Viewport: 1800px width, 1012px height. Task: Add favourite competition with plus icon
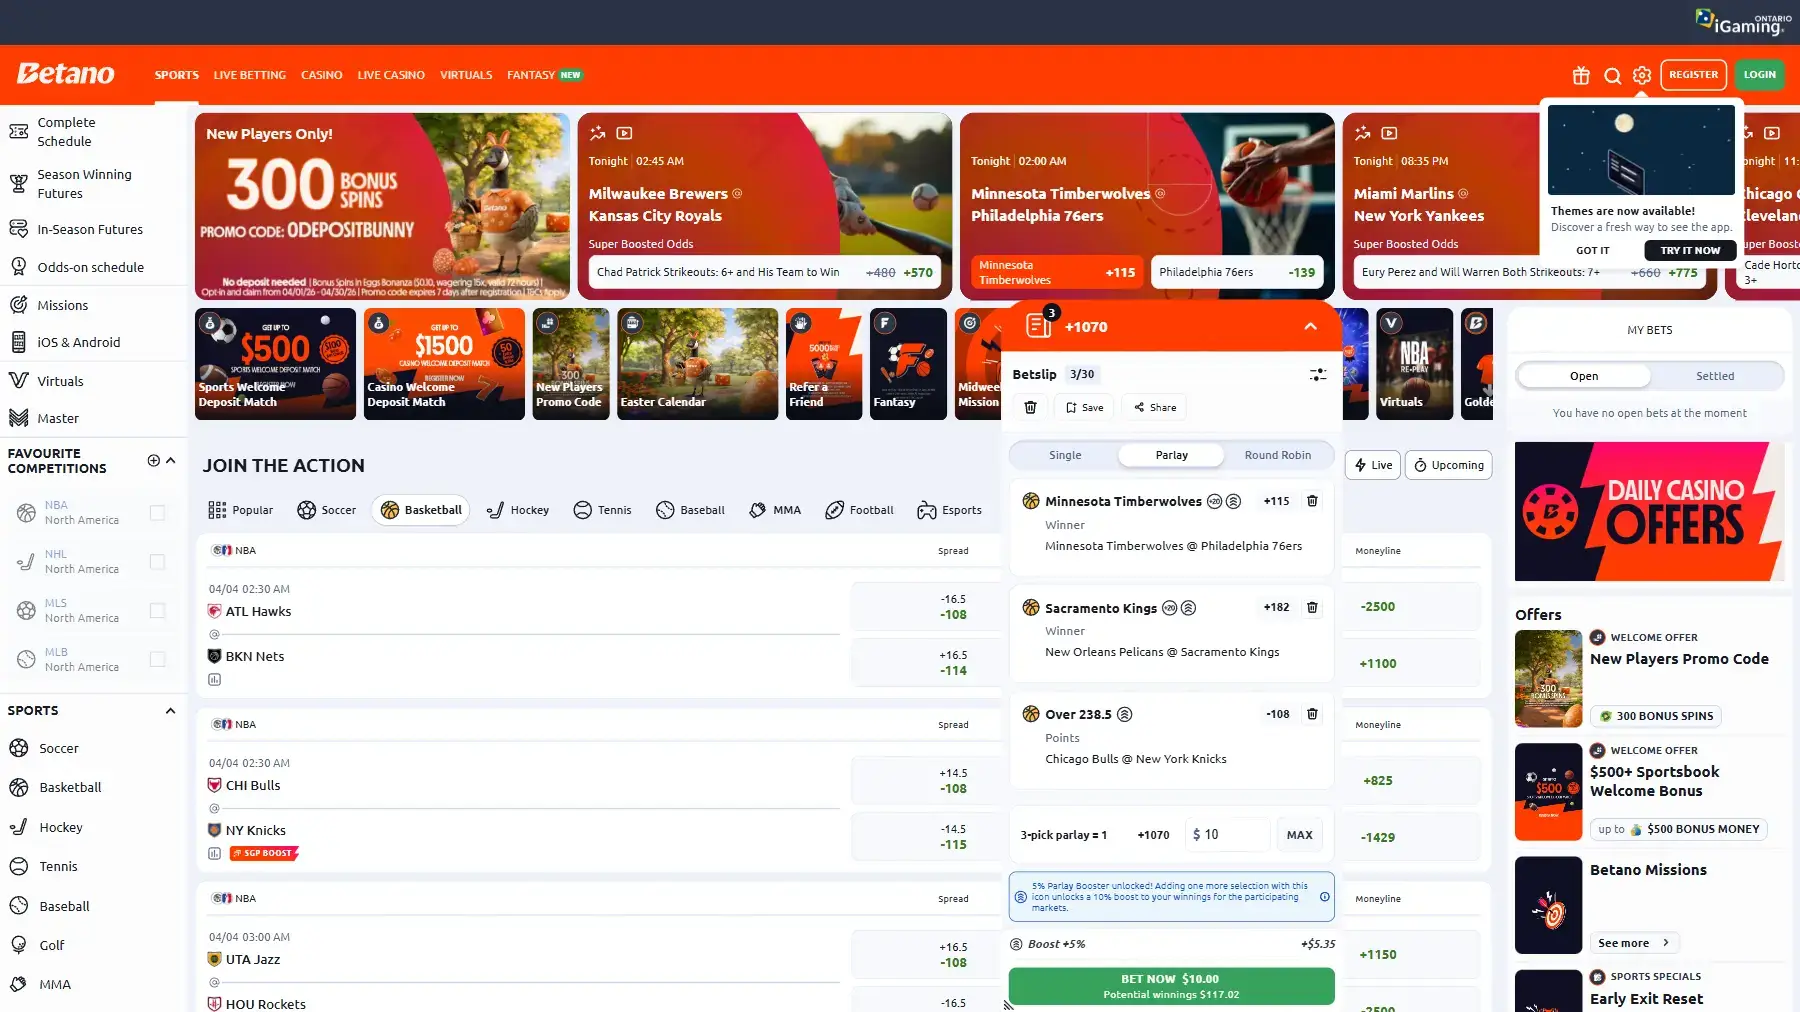(154, 460)
